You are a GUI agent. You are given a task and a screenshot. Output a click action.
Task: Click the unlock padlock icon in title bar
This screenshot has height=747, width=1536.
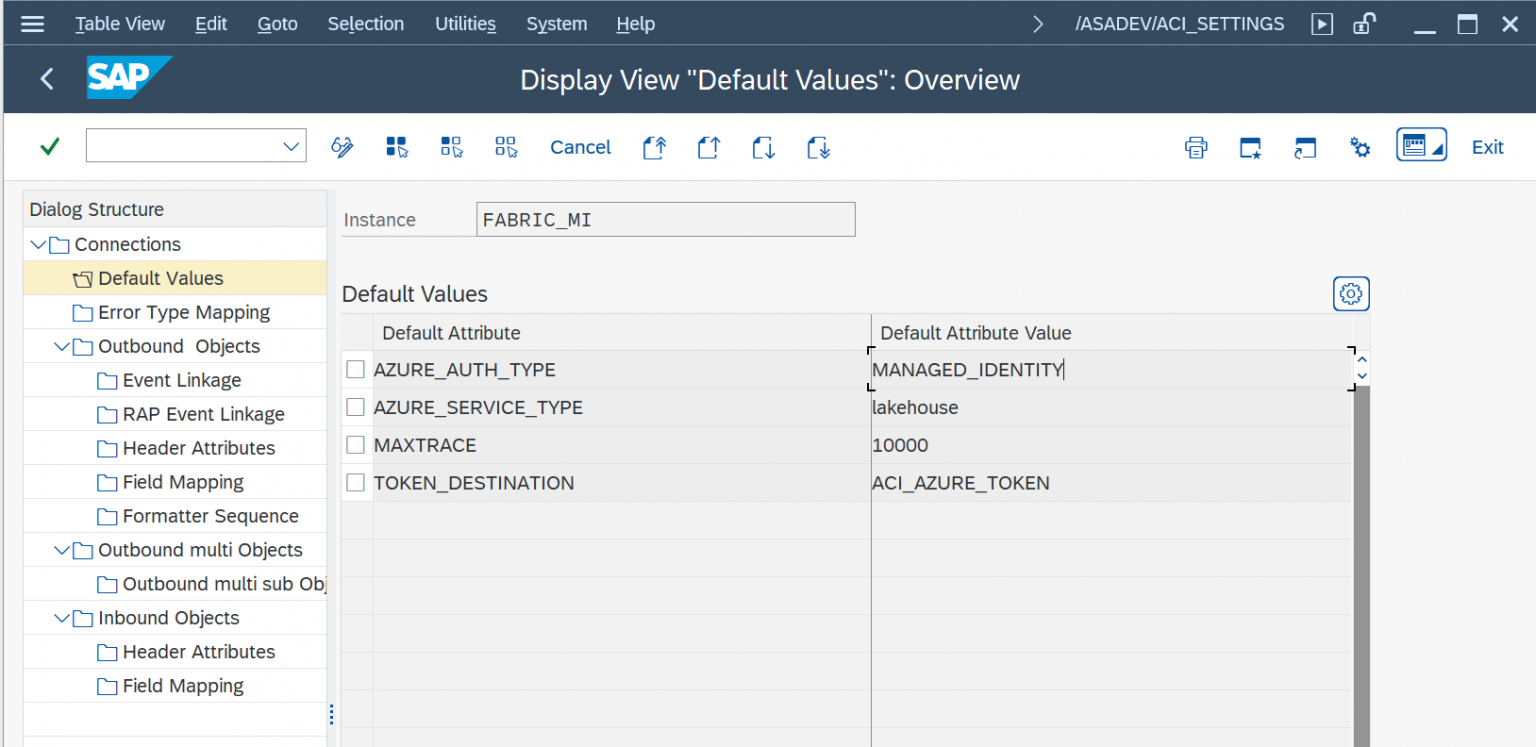[x=1363, y=24]
